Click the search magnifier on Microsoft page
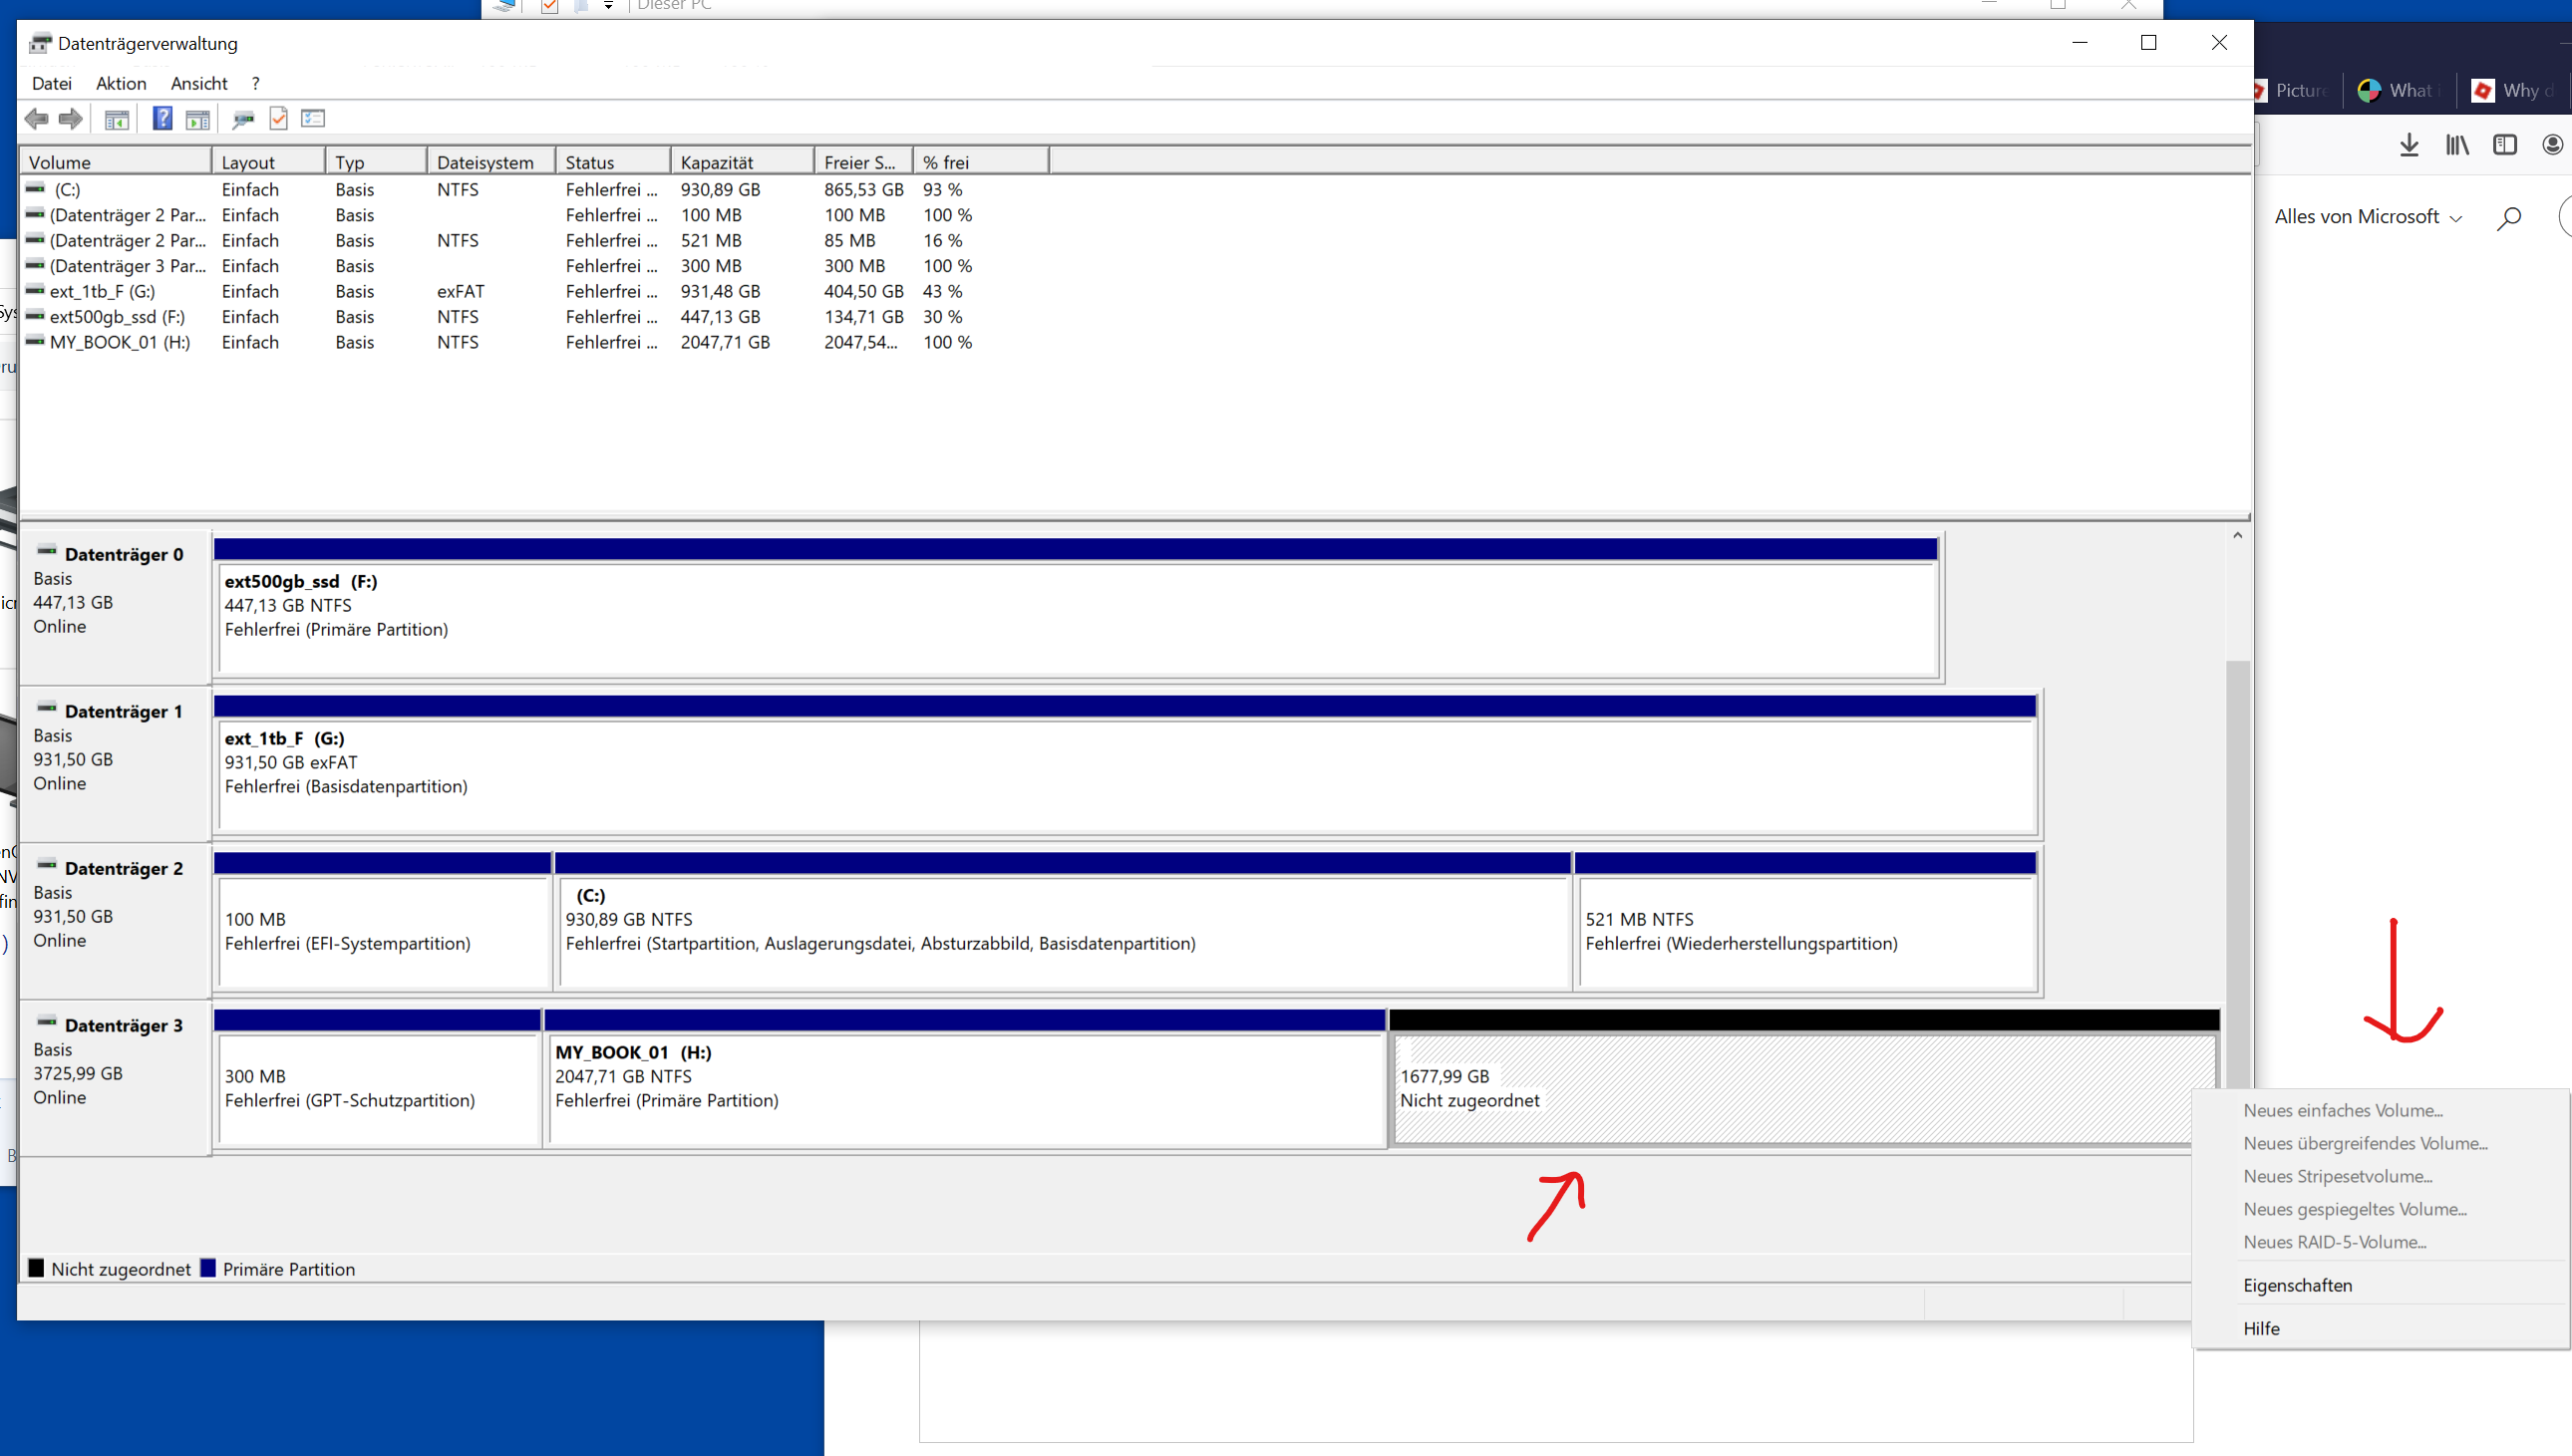 (x=2508, y=218)
